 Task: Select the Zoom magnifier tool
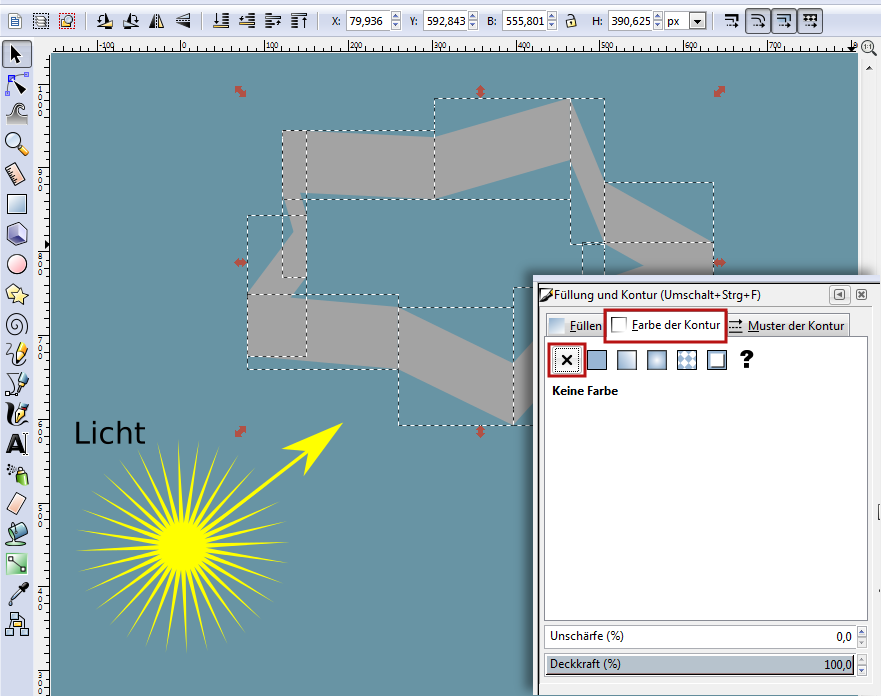click(16, 143)
